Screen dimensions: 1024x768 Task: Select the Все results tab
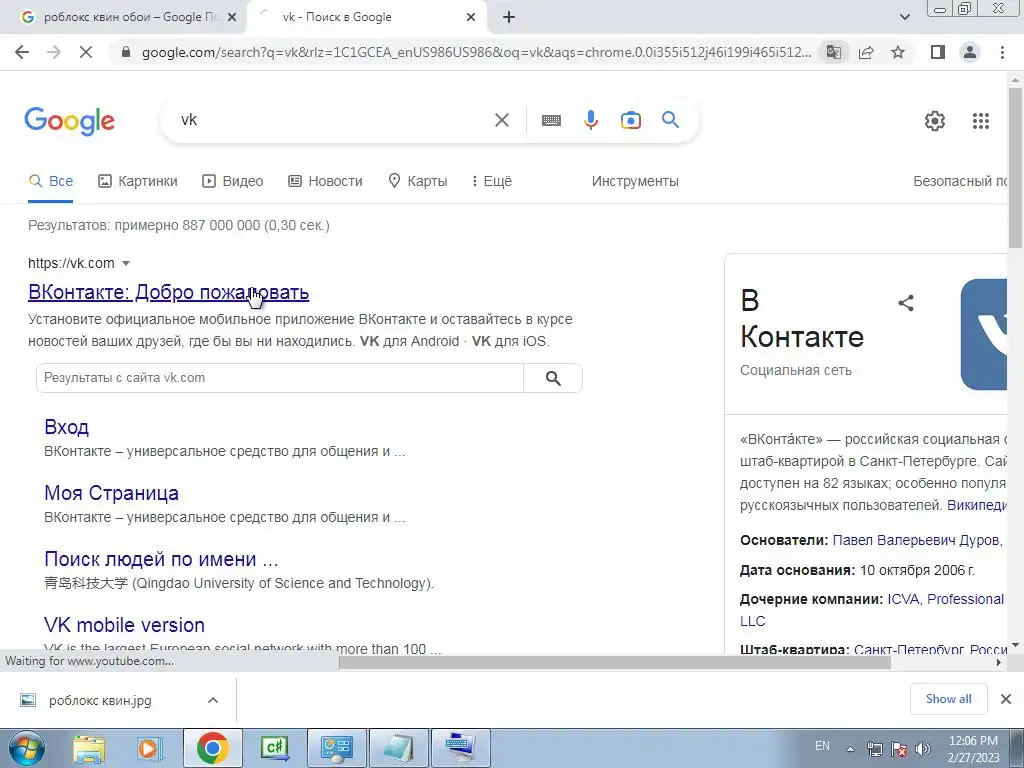(51, 181)
